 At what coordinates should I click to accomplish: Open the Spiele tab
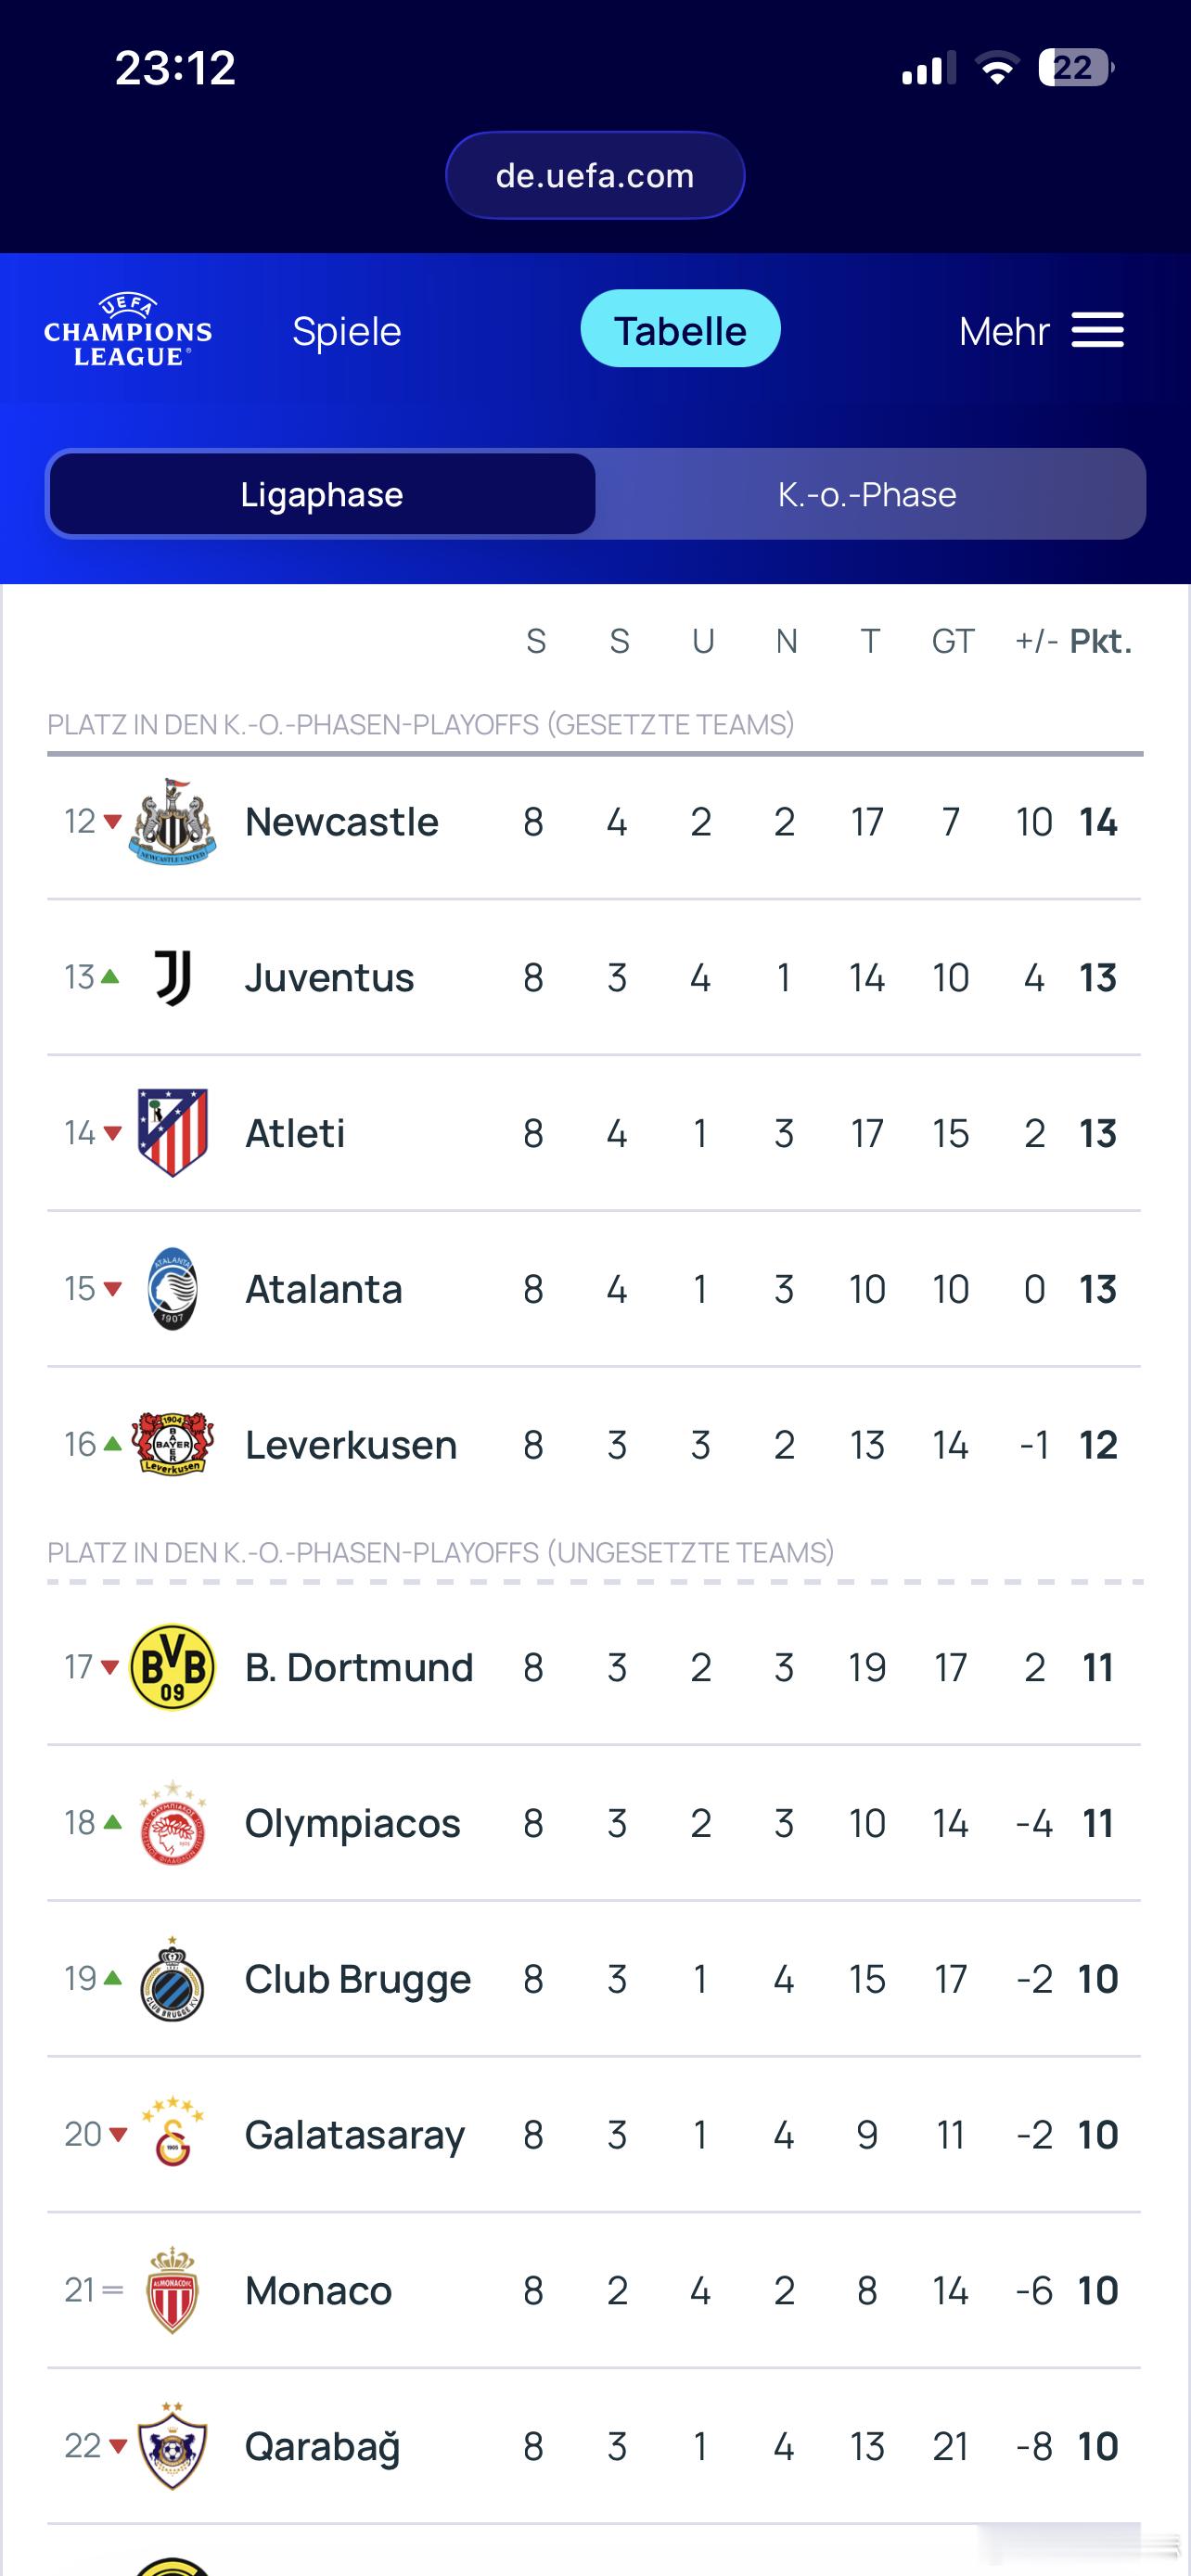[x=346, y=331]
